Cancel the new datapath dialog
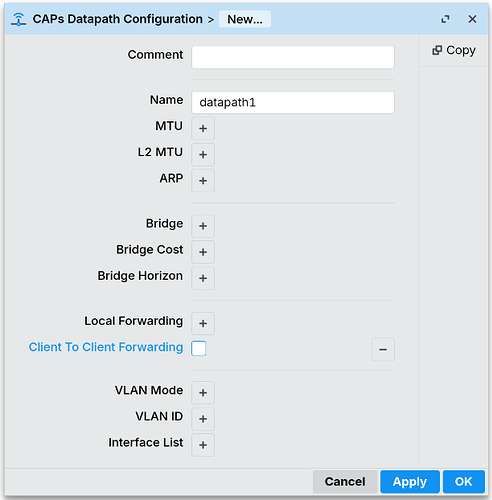Screen dimensions: 492x500 coord(345,482)
